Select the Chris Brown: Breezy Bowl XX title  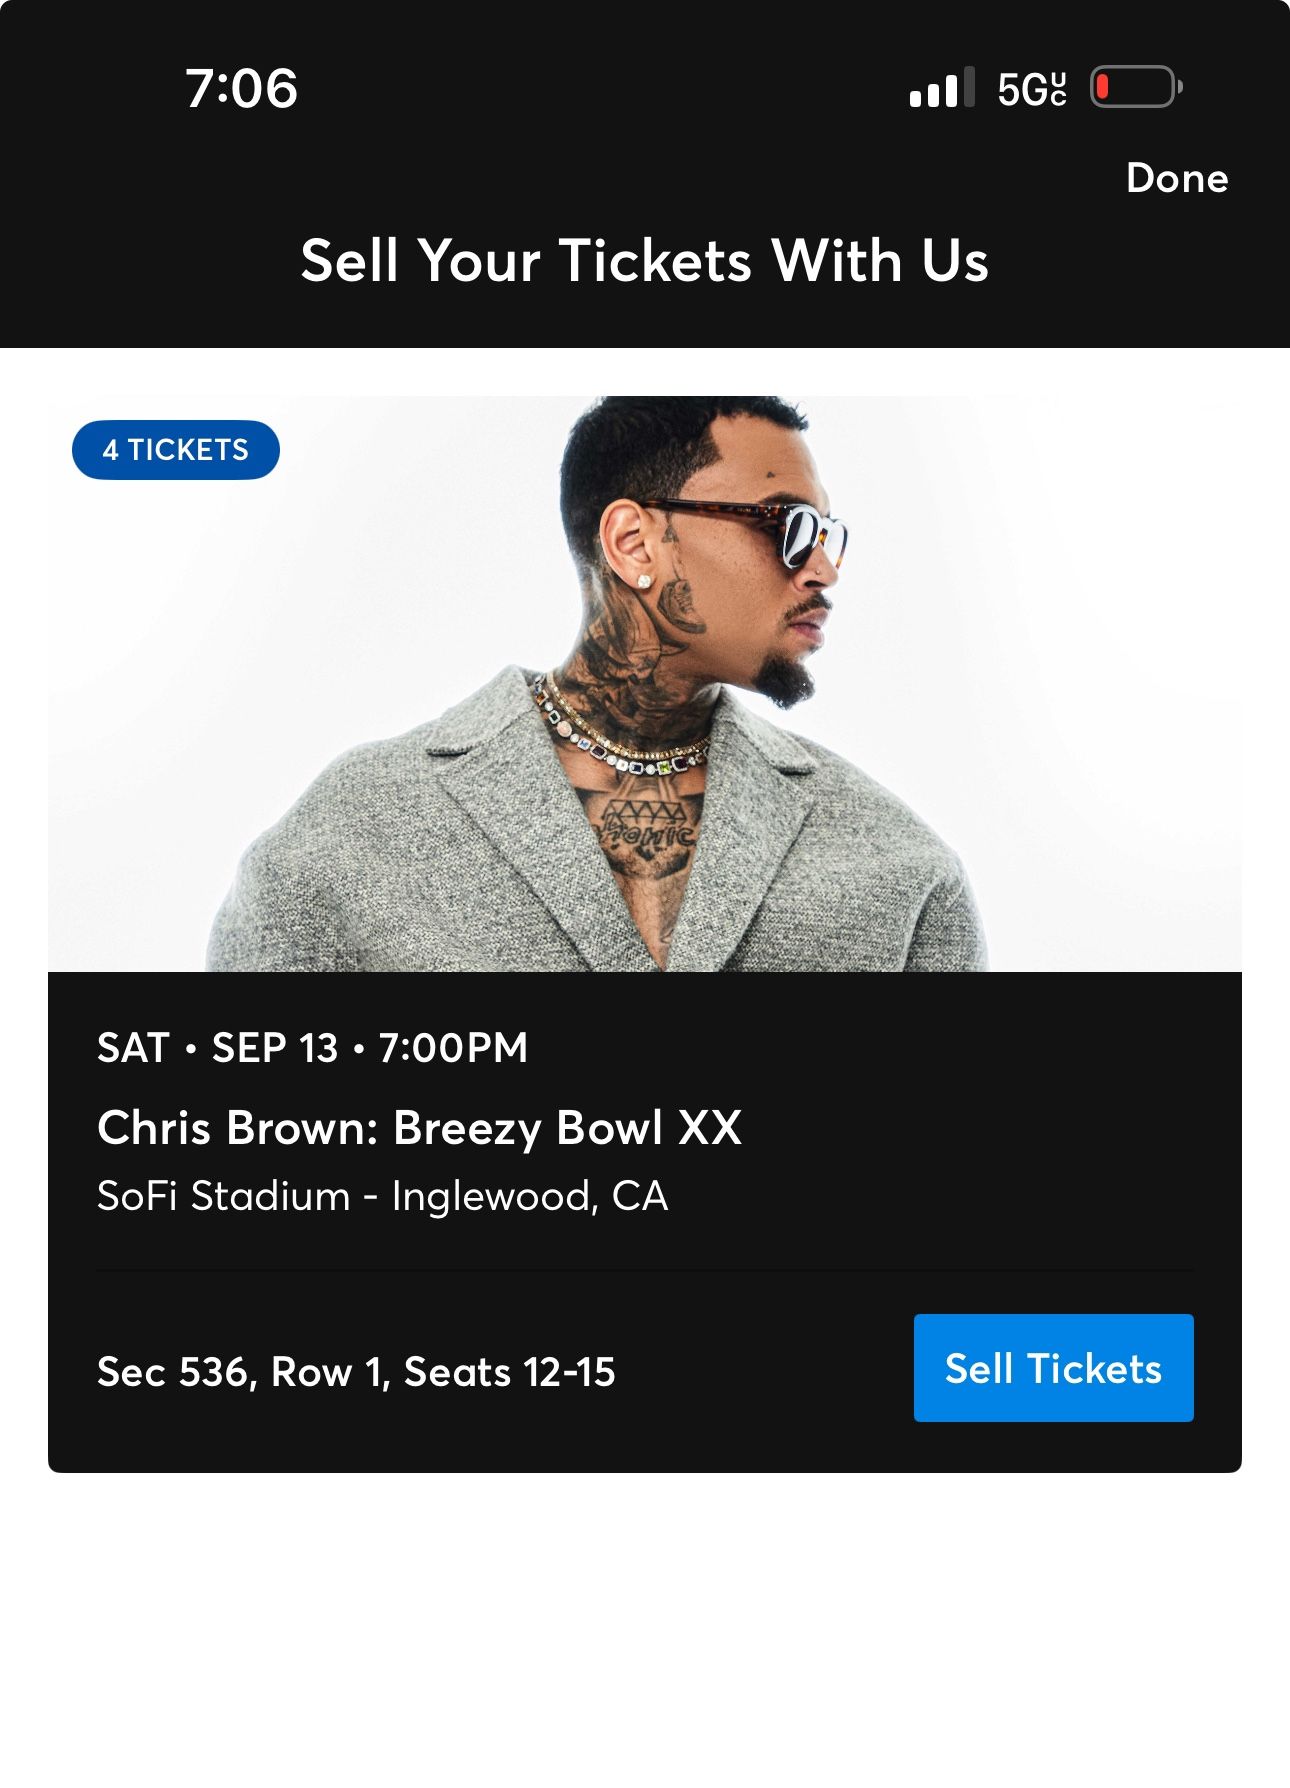point(419,1128)
